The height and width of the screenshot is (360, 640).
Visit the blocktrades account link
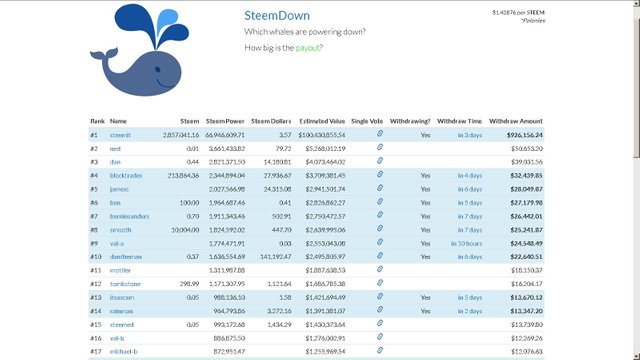click(x=126, y=176)
